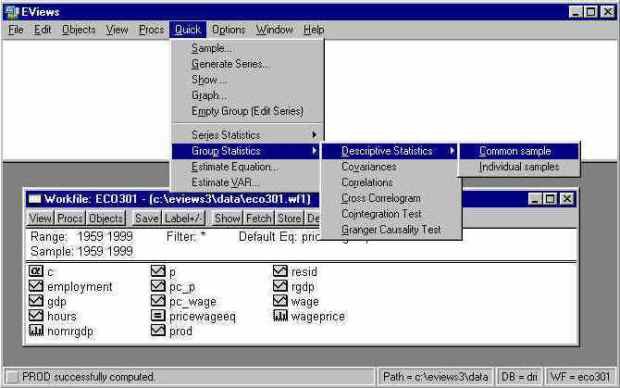620x388 pixels.
Task: Click the Save button in workfile
Action: pos(147,218)
